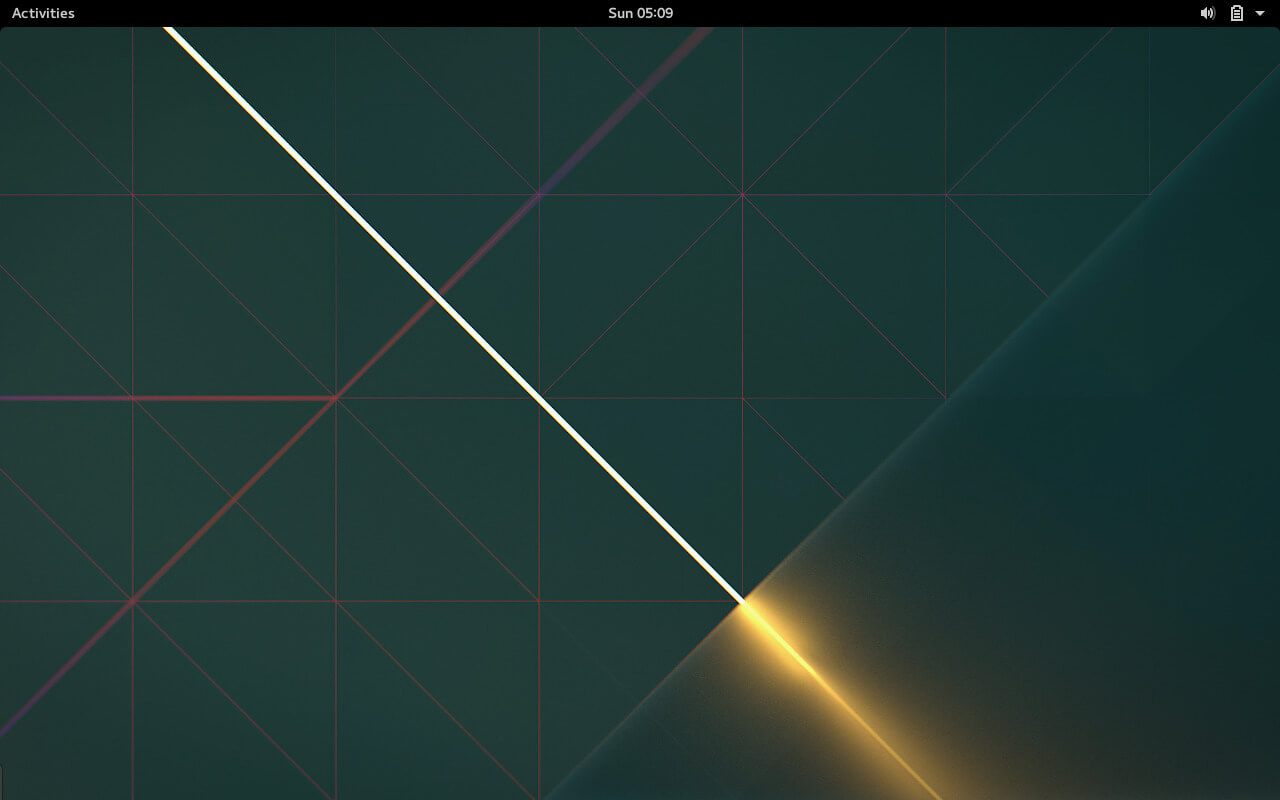Open the Activities overview
1280x800 pixels.
(43, 13)
